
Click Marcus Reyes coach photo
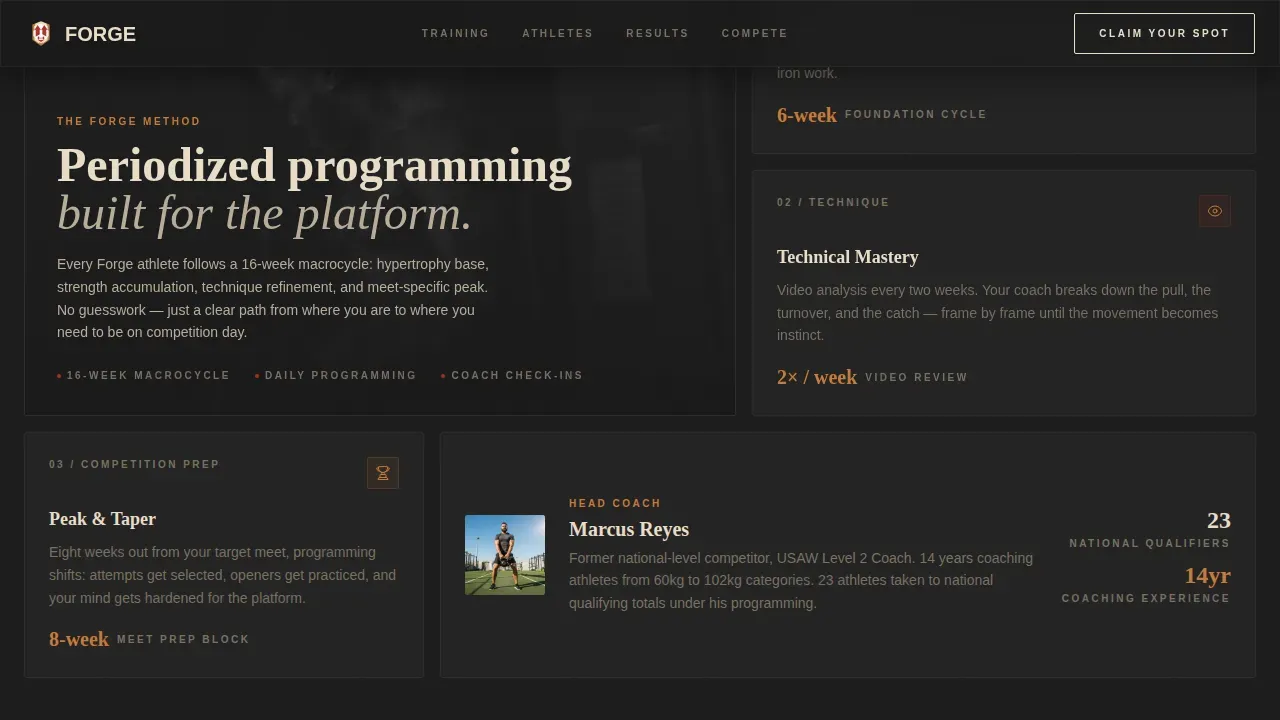click(x=505, y=555)
